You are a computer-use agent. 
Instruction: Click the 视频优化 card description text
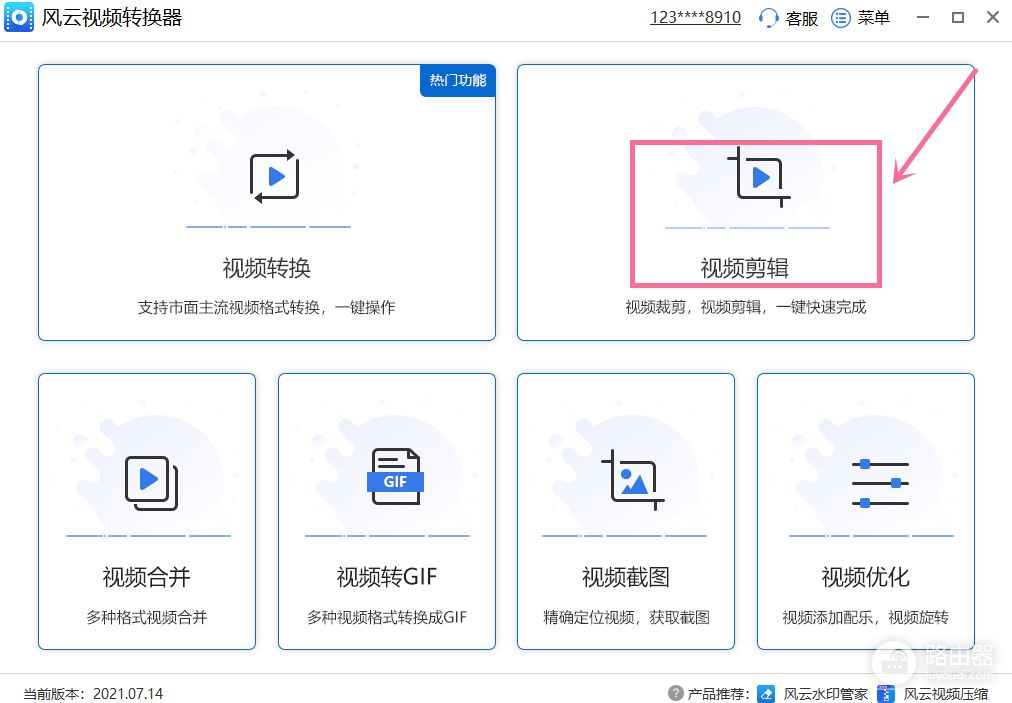tap(865, 617)
